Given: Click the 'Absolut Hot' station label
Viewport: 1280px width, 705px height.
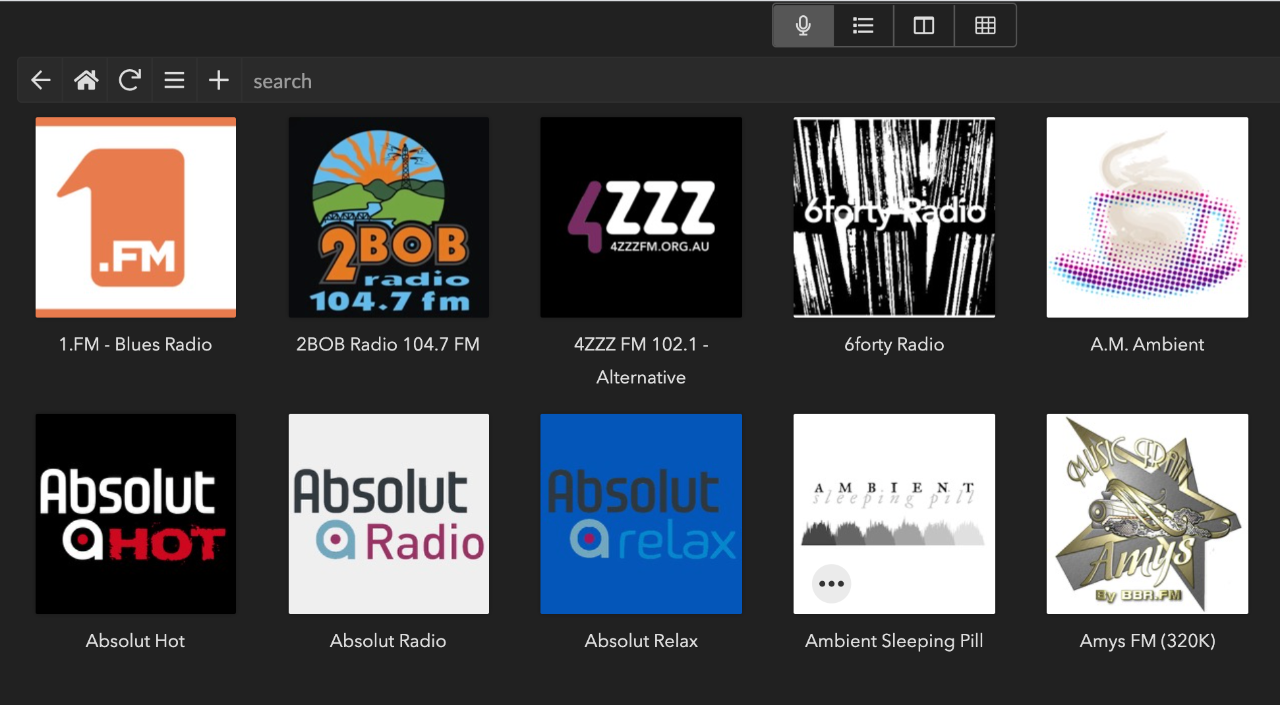Looking at the screenshot, I should tap(136, 641).
